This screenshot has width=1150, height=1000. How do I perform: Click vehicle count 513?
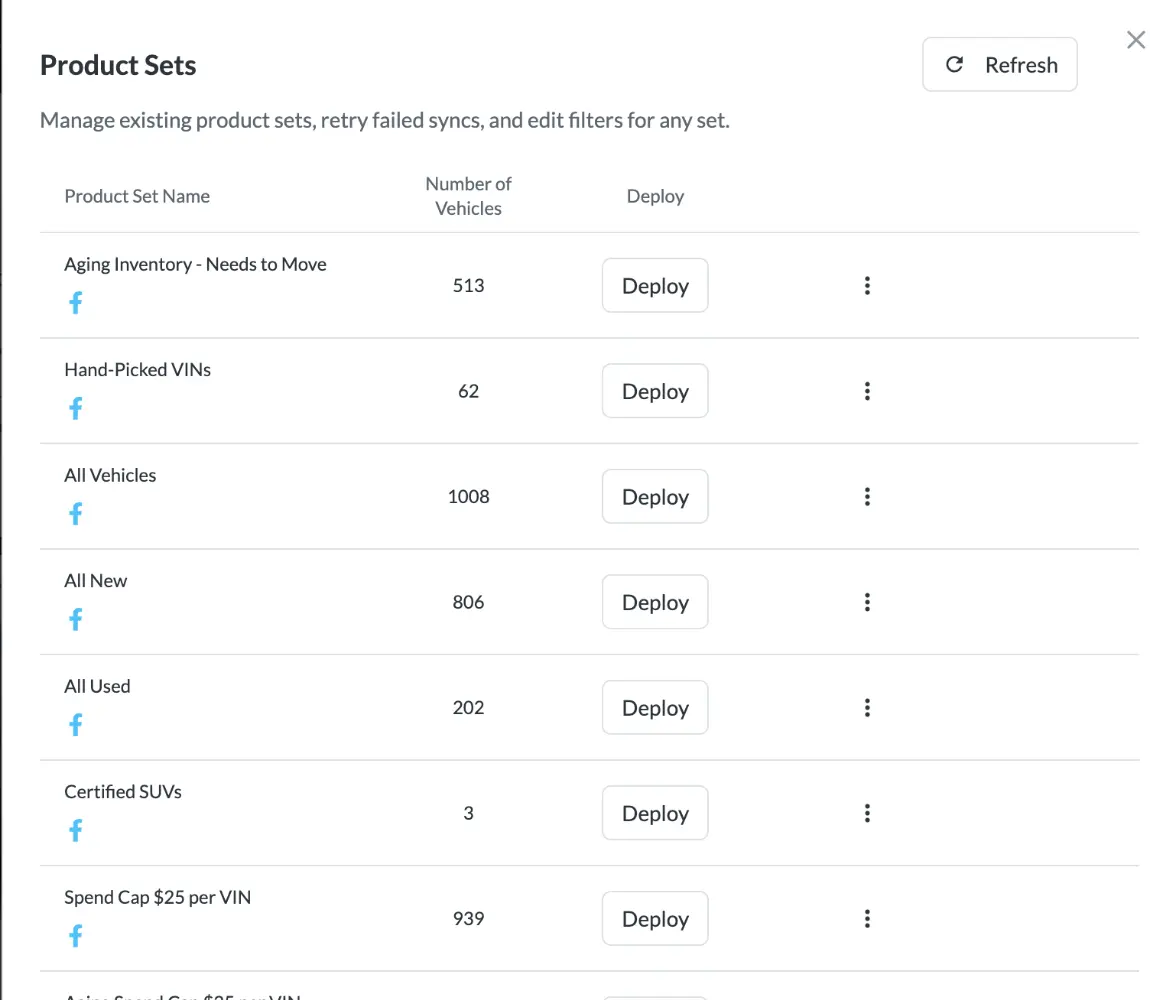(x=469, y=285)
